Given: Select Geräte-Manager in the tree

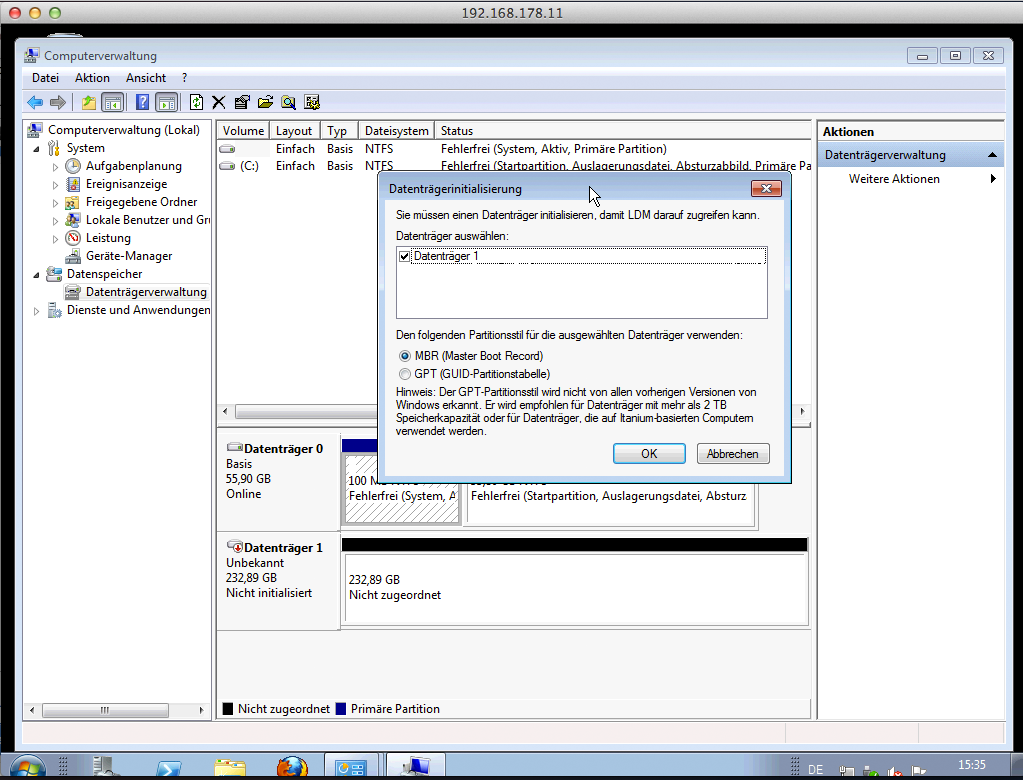Looking at the screenshot, I should (x=129, y=256).
